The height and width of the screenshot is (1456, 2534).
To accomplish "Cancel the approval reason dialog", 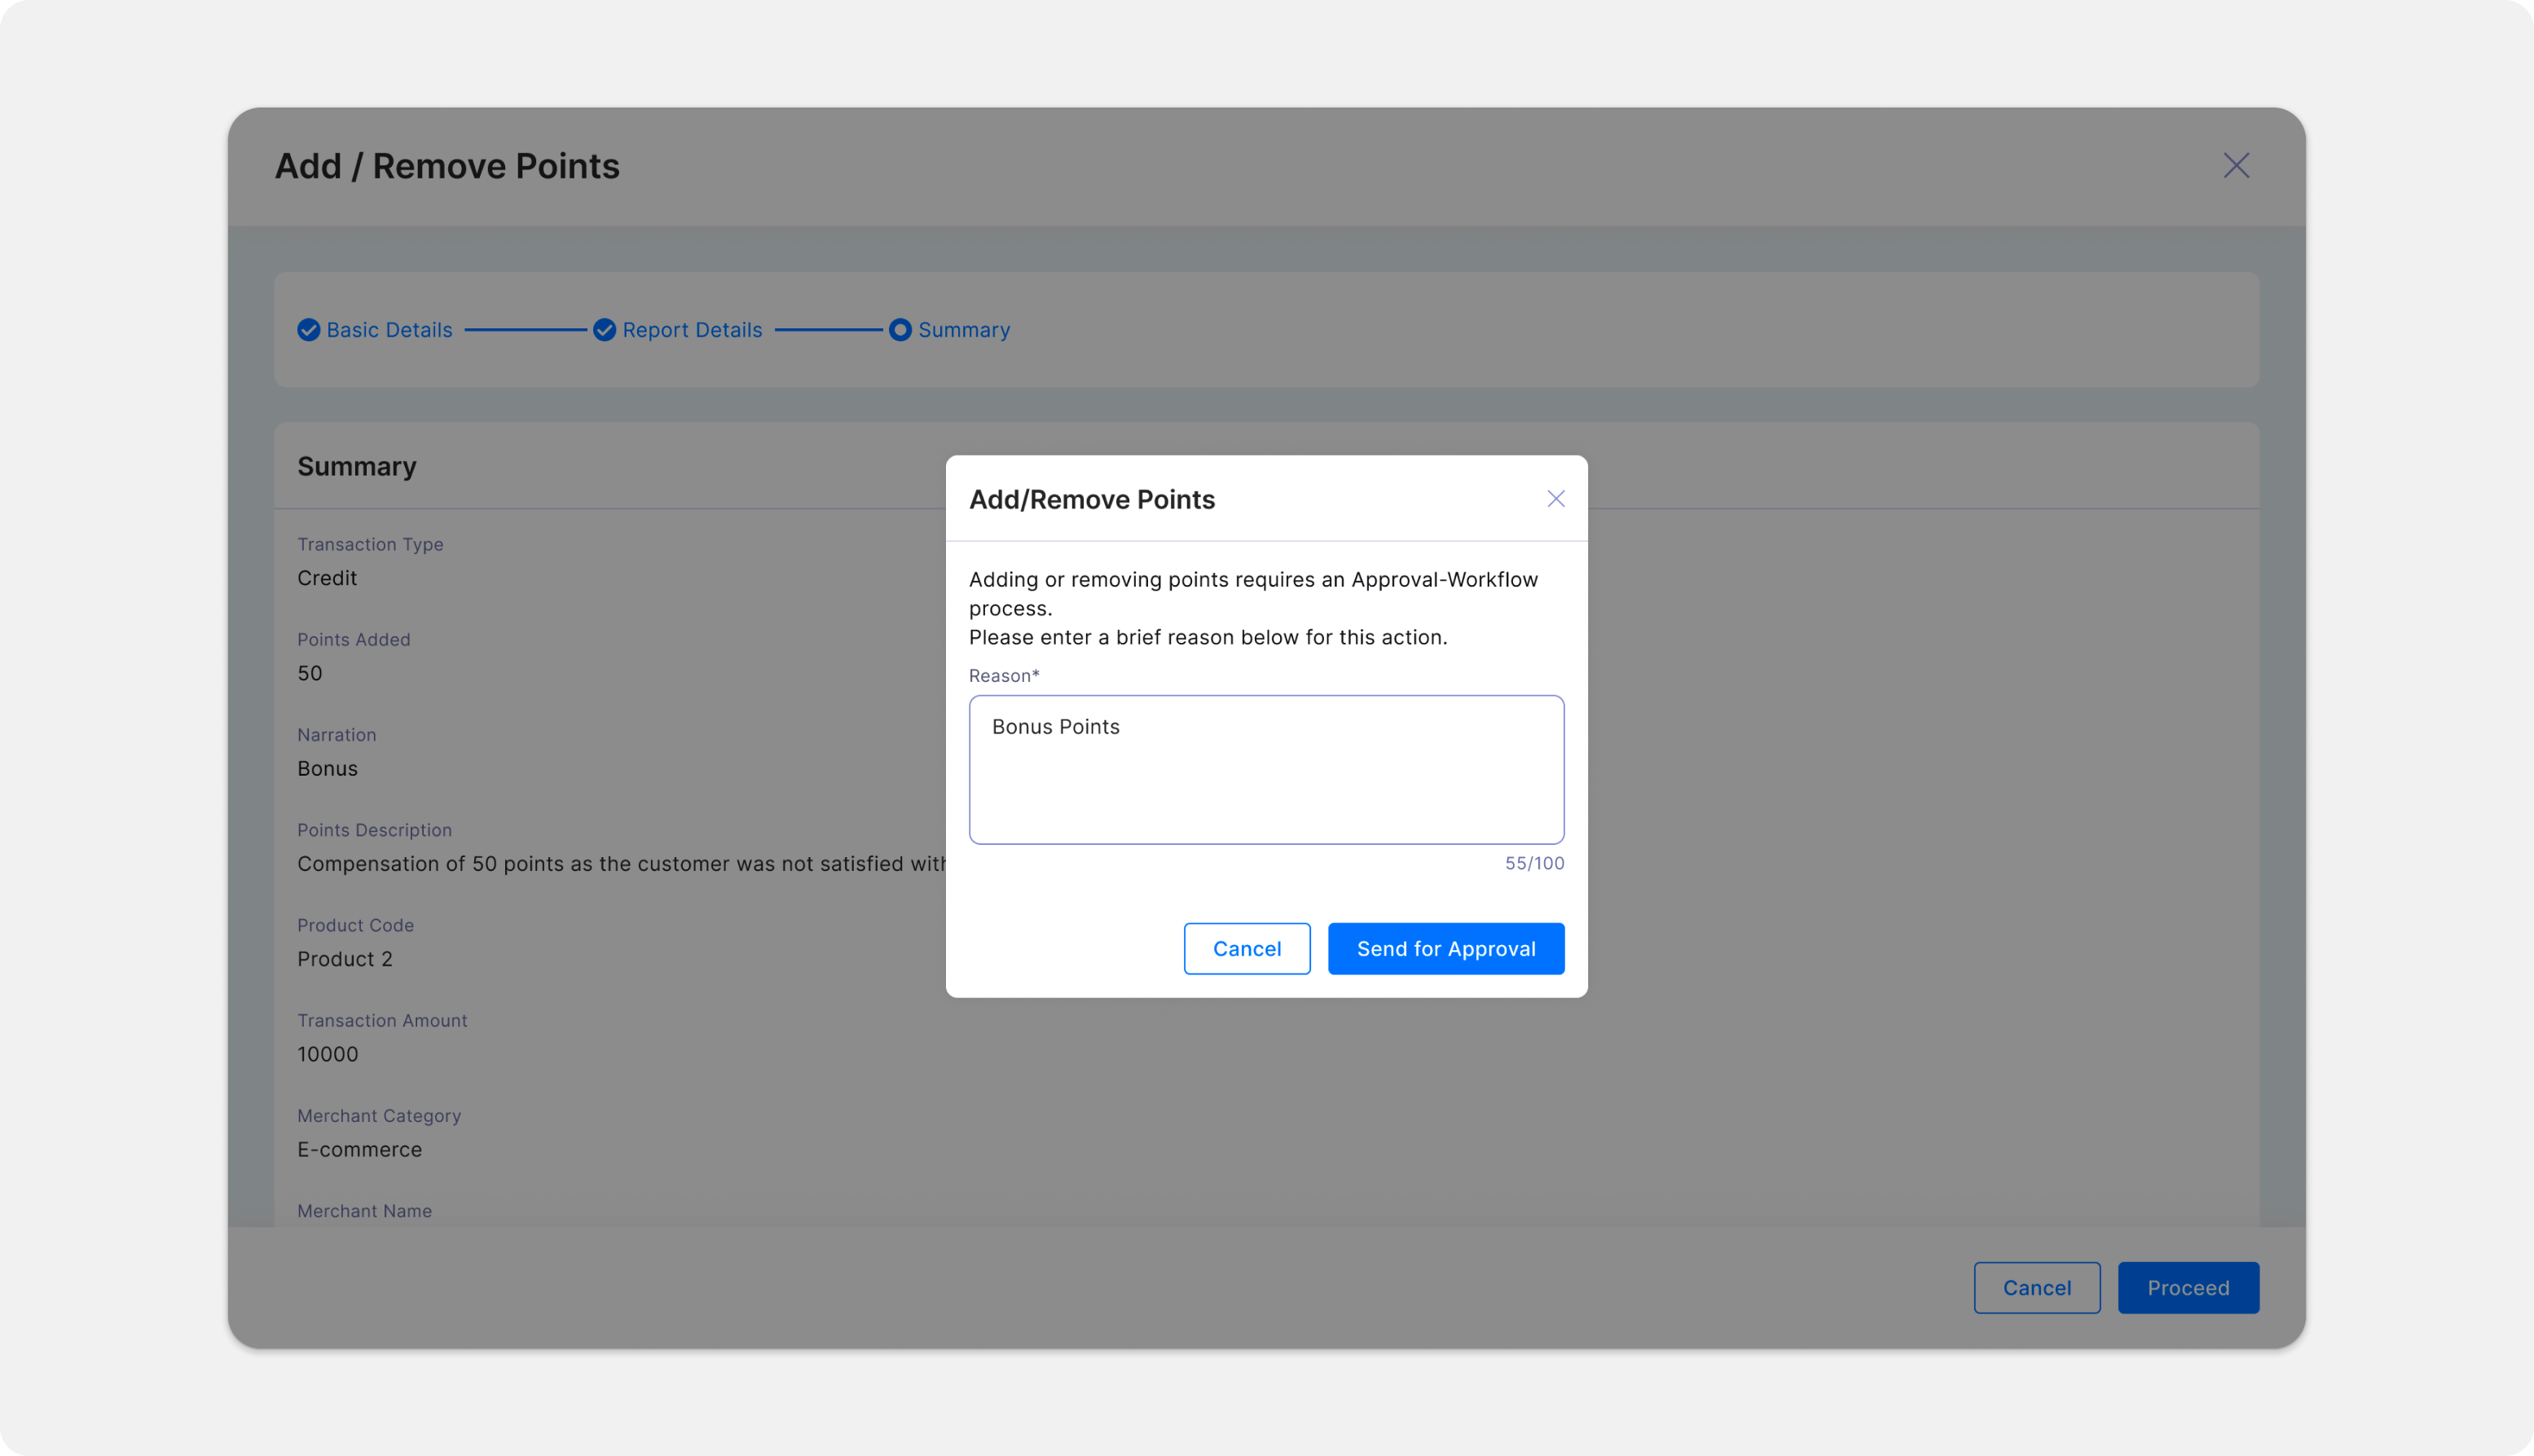I will [x=1246, y=949].
